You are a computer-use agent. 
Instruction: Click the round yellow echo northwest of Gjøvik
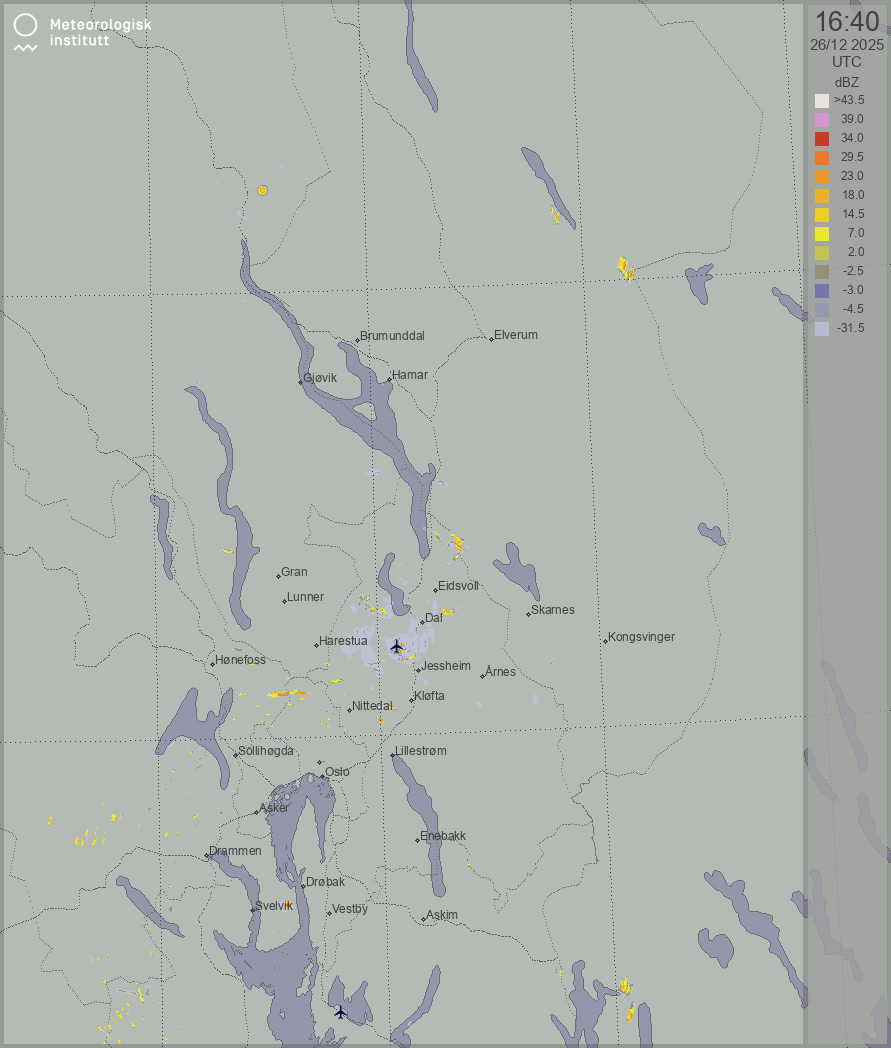pos(262,190)
